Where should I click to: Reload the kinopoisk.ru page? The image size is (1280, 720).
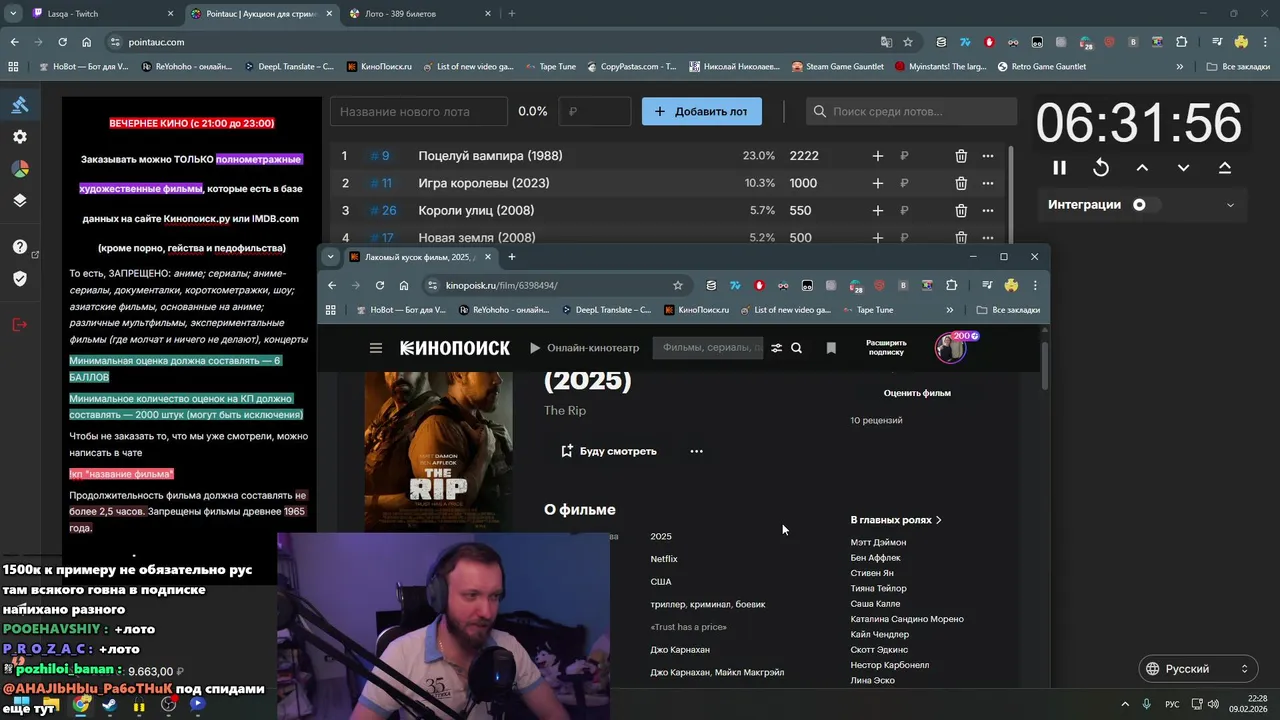click(380, 285)
